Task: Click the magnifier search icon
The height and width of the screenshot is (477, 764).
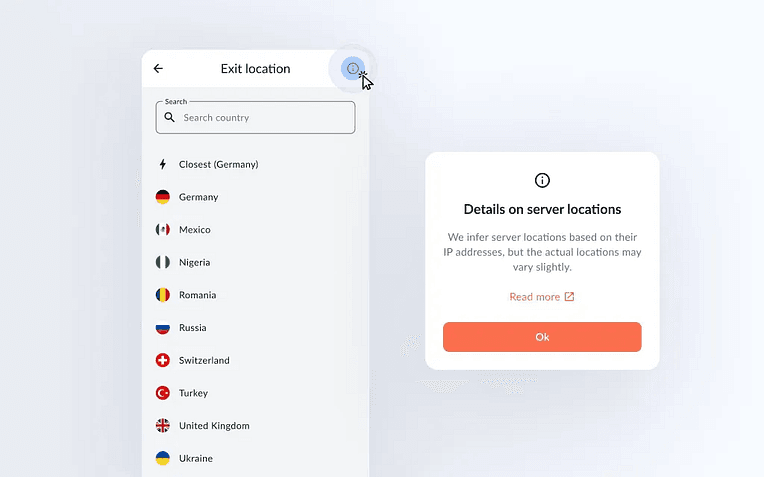Action: click(169, 117)
